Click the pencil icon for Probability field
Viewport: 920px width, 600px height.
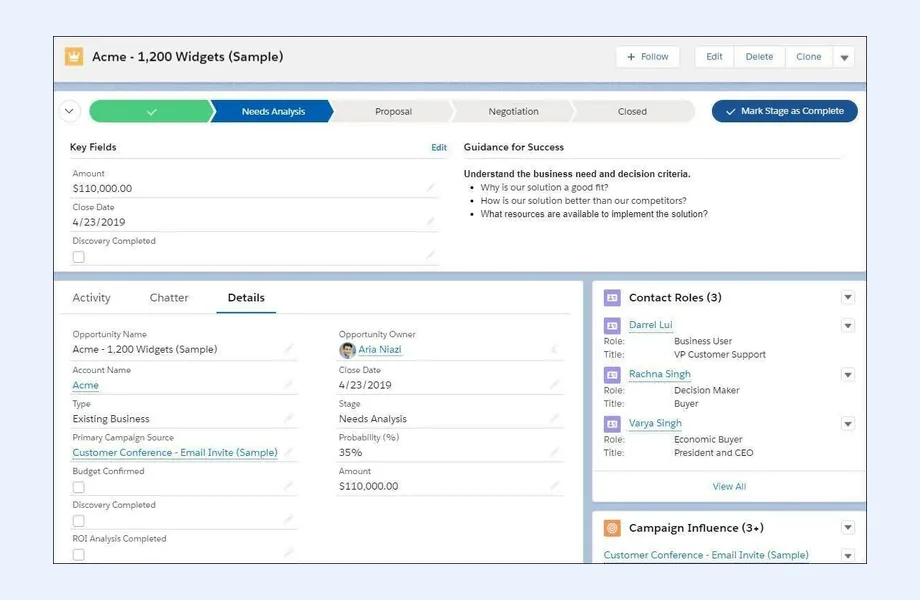pos(554,452)
